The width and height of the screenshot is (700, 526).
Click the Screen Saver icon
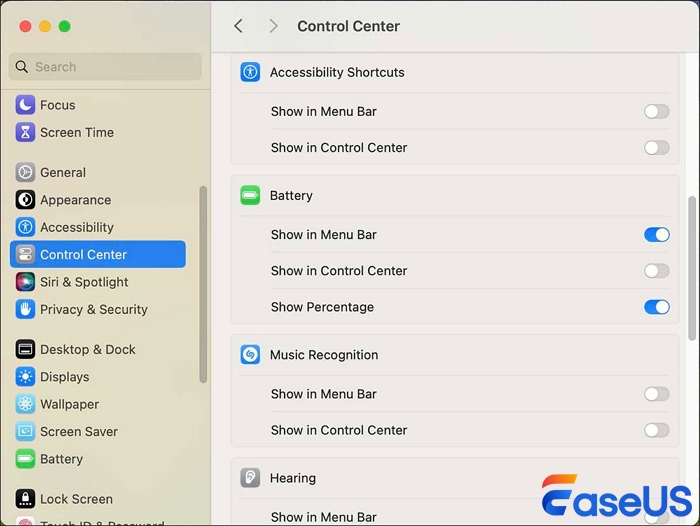coord(25,431)
